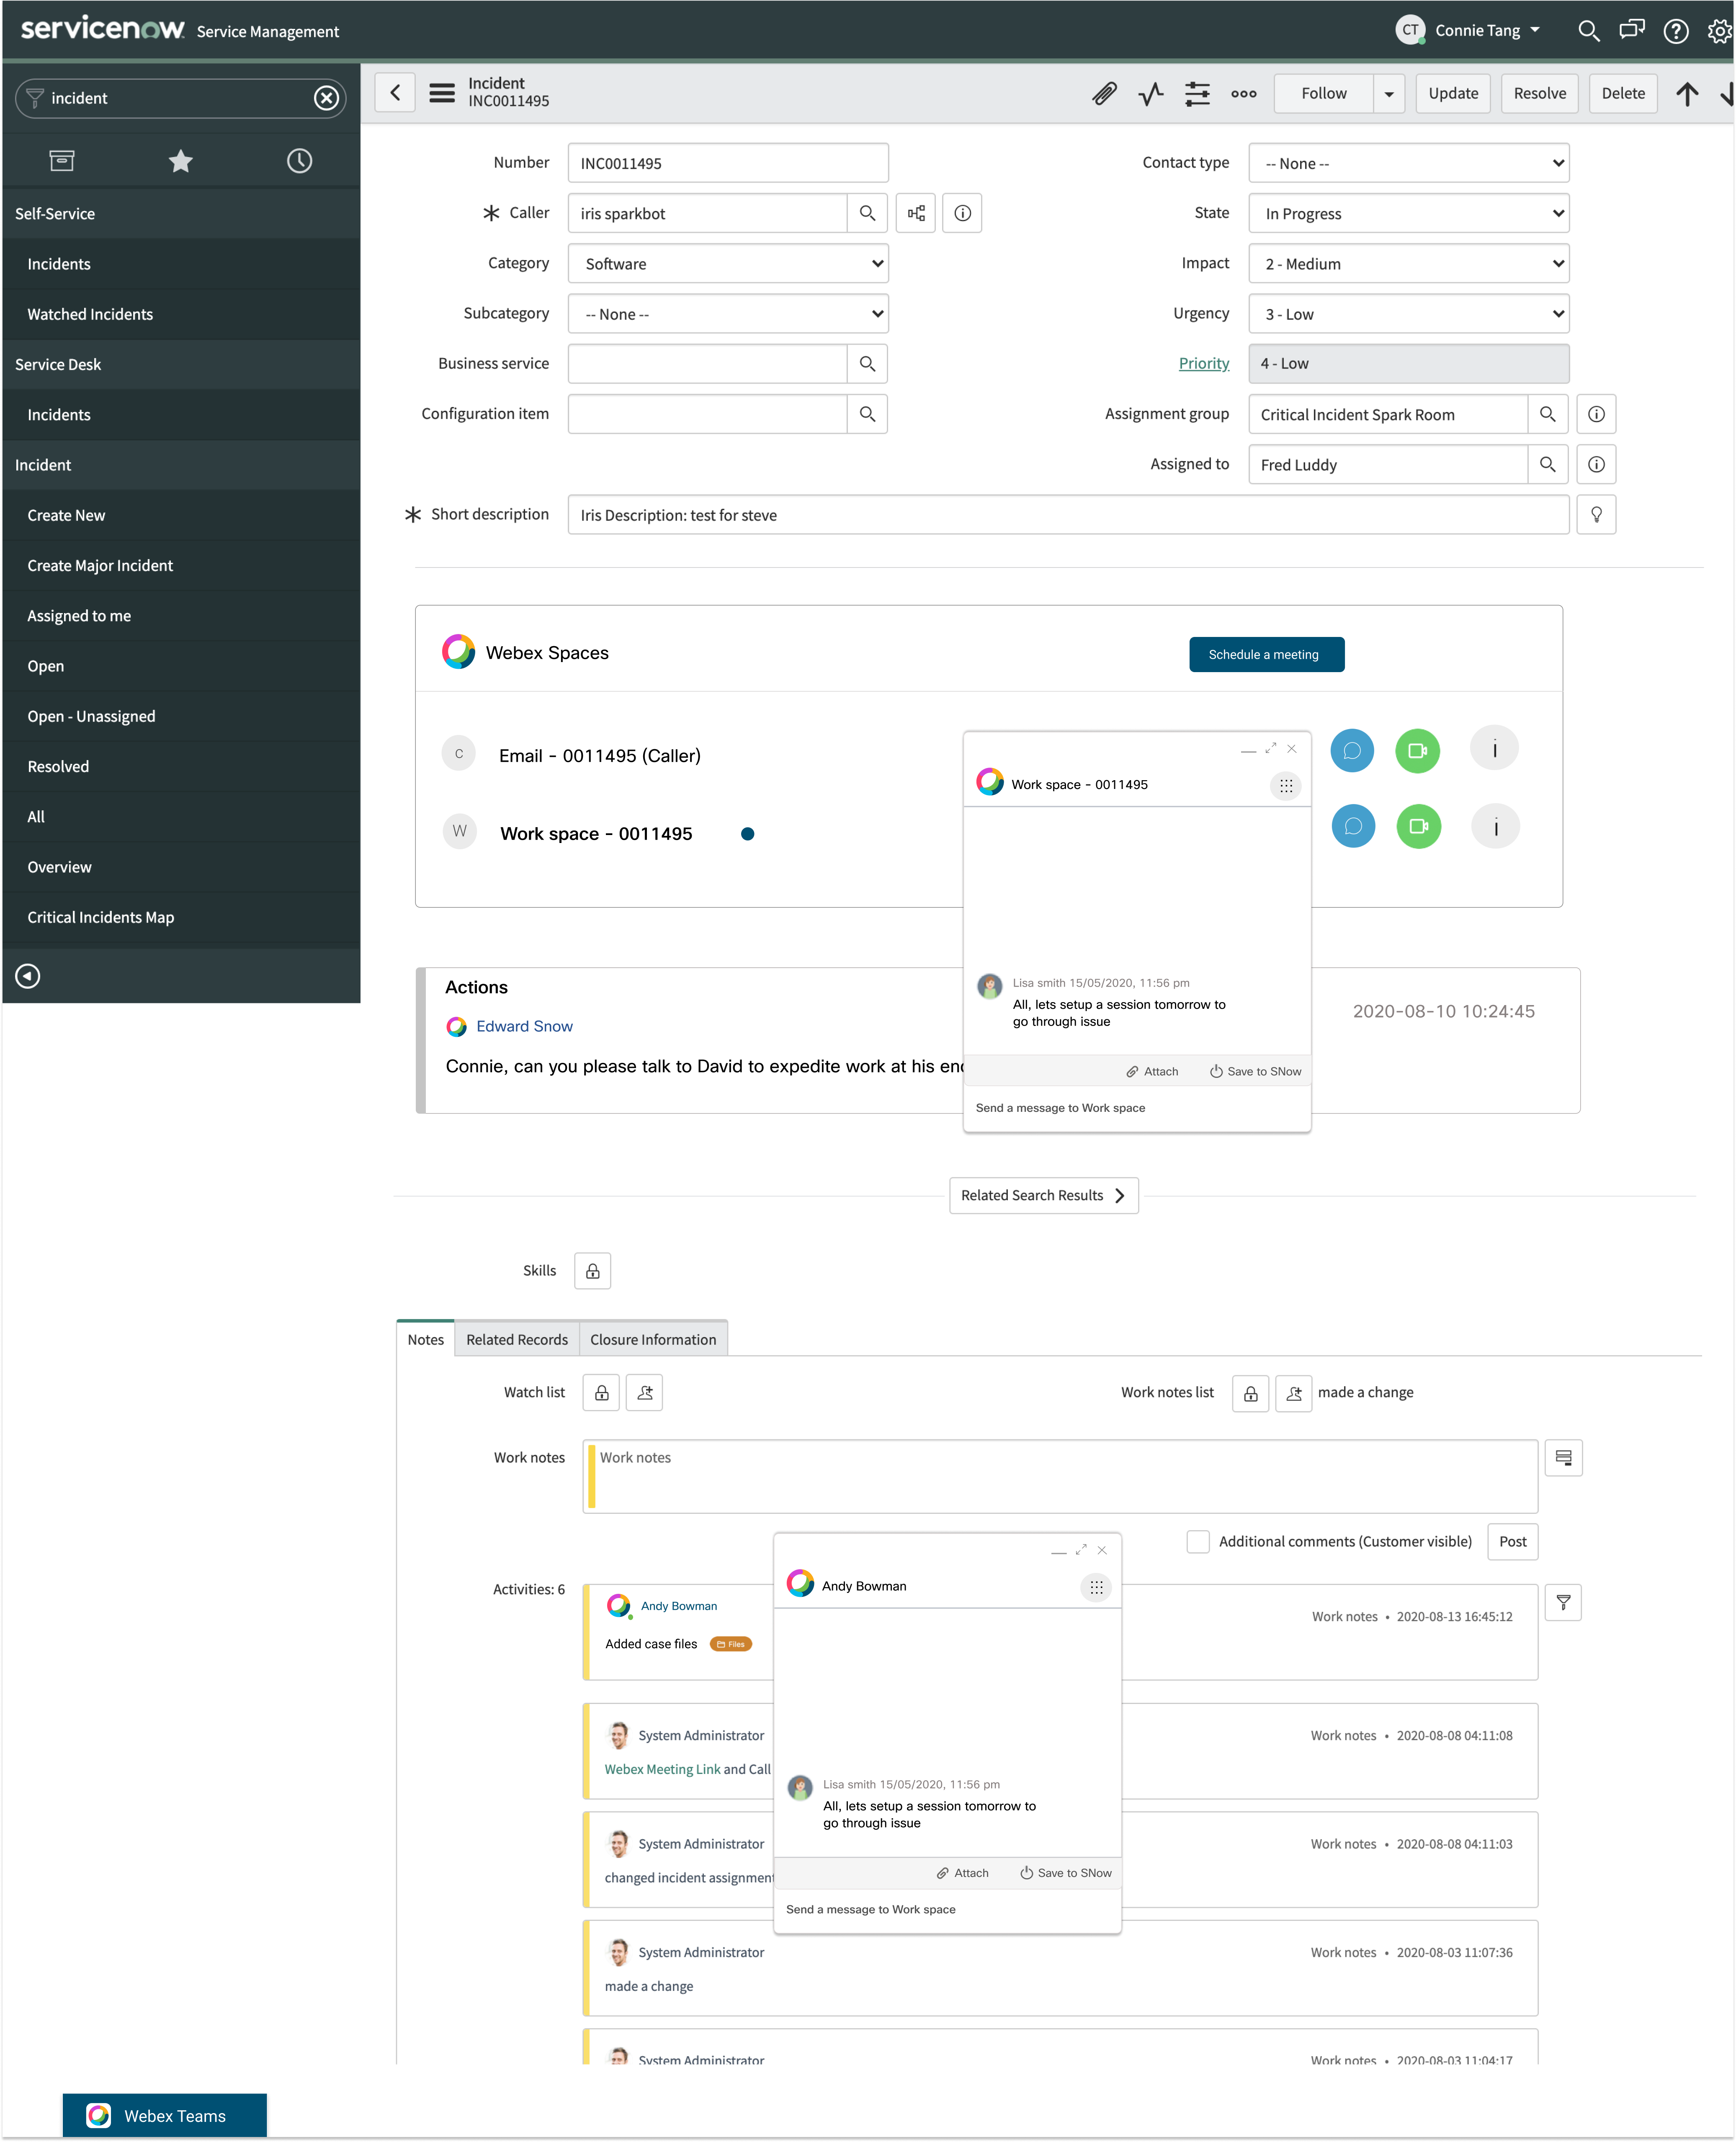Viewport: 1736px width, 2142px height.
Task: Click the Post button
Action: tap(1512, 1542)
